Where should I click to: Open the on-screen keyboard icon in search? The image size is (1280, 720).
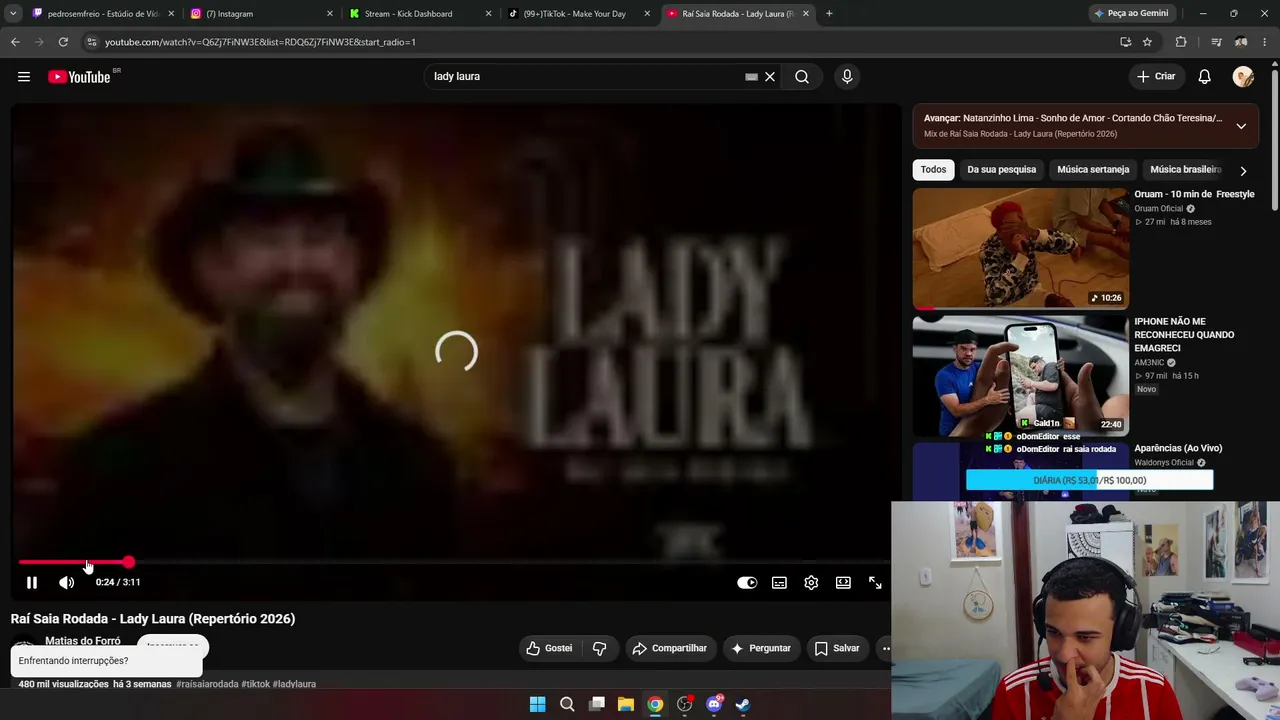pyautogui.click(x=751, y=77)
